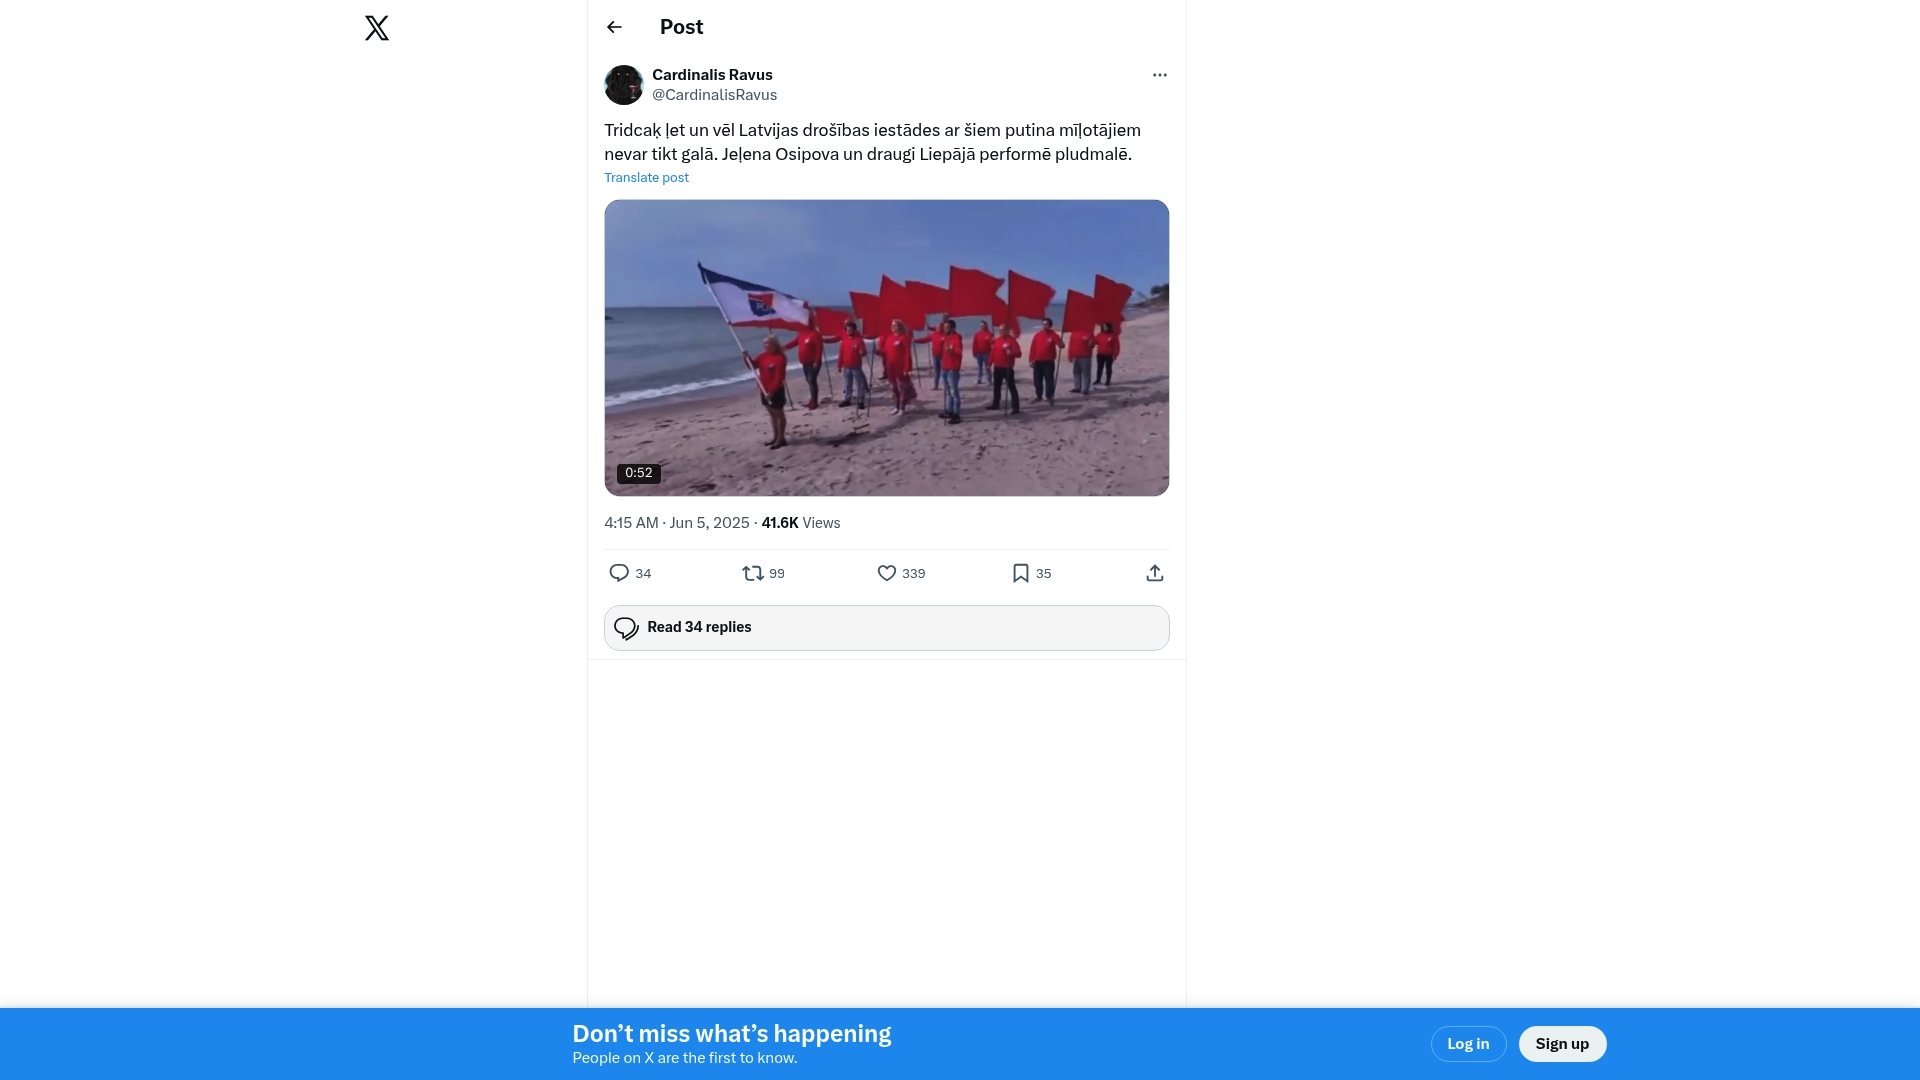Bookmark the post with the bookmark icon
This screenshot has width=1920, height=1080.
point(1021,573)
